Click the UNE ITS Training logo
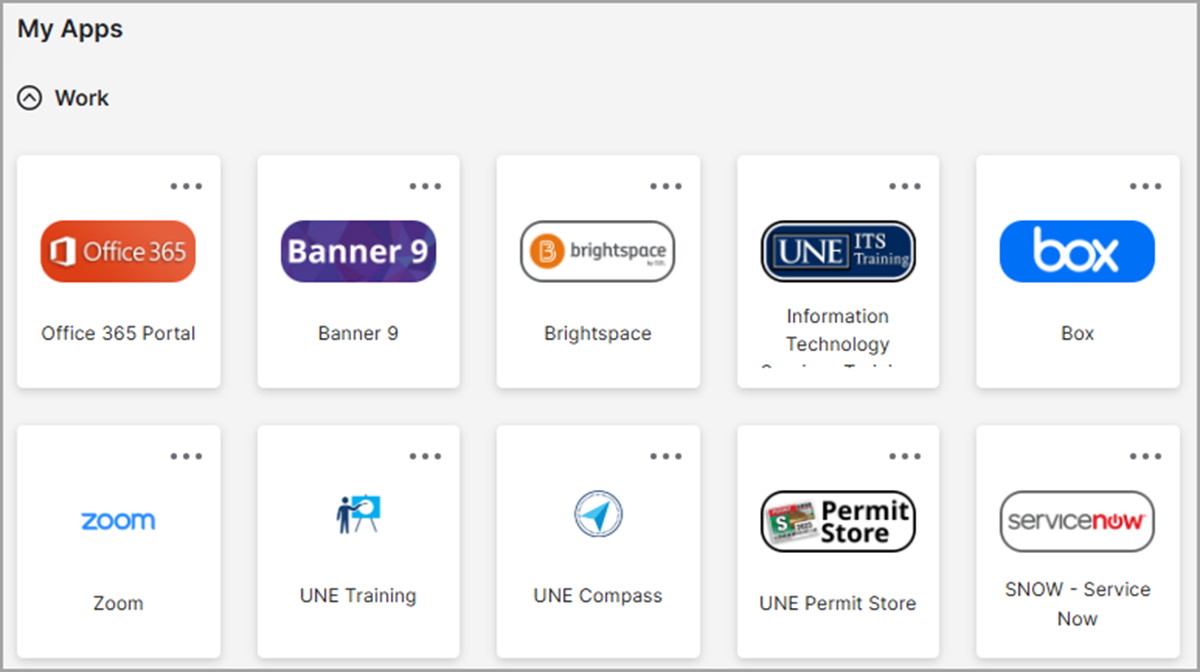The width and height of the screenshot is (1200, 672). 838,251
